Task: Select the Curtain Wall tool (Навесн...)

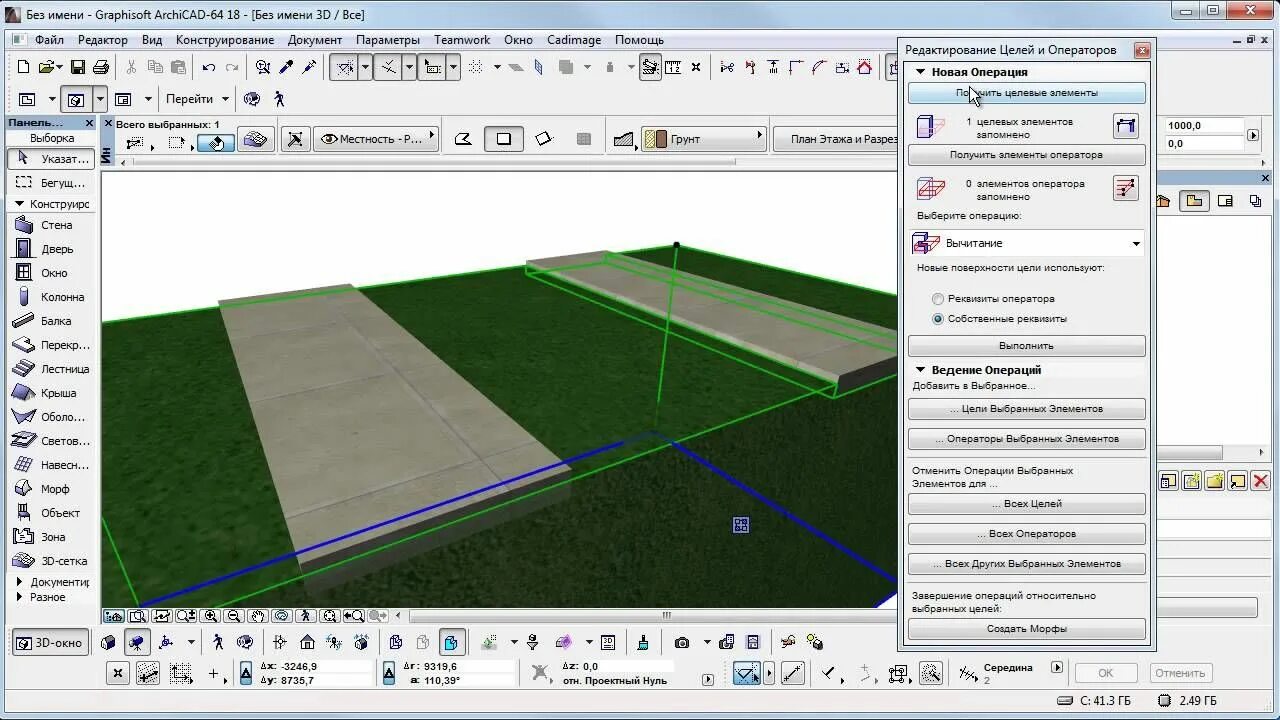Action: pyautogui.click(x=52, y=465)
